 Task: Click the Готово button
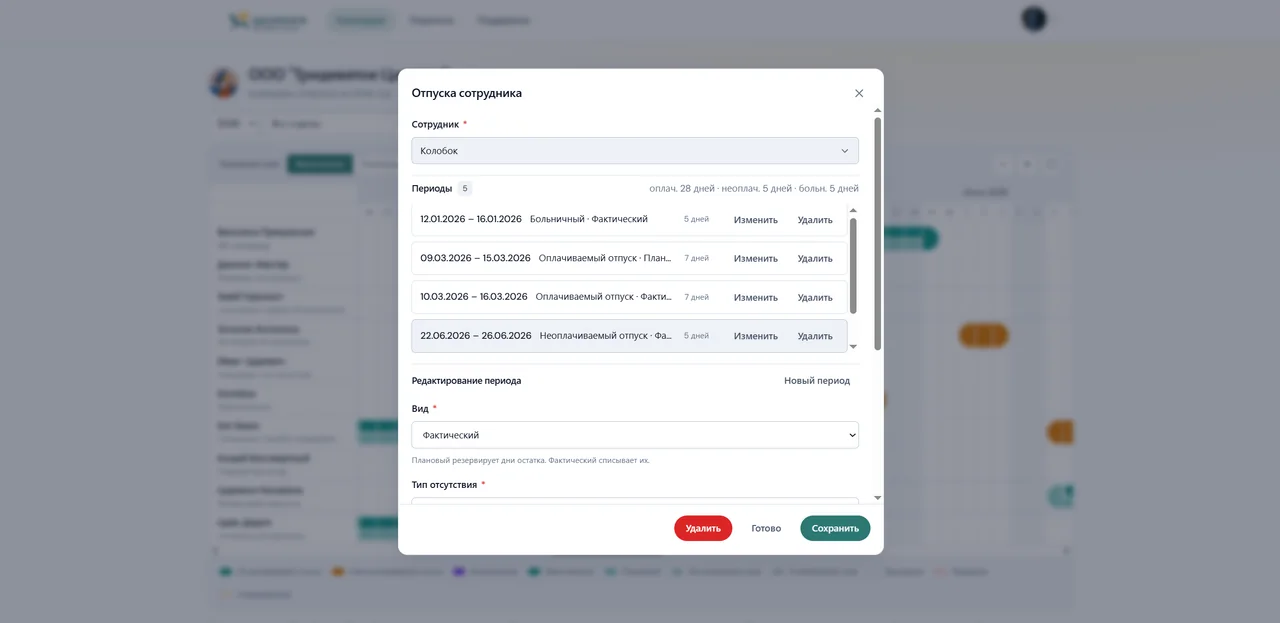(766, 528)
